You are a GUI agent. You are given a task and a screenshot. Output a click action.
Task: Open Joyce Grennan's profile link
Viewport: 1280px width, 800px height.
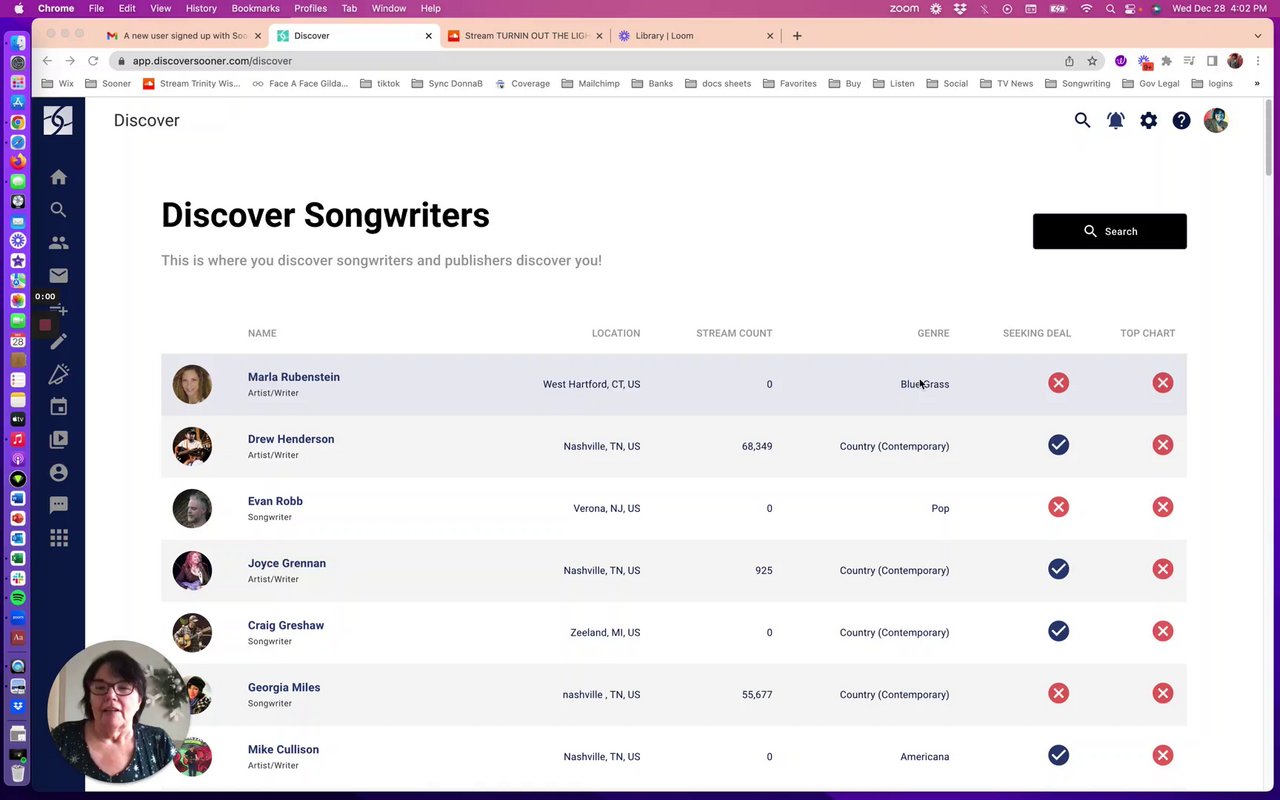(287, 563)
